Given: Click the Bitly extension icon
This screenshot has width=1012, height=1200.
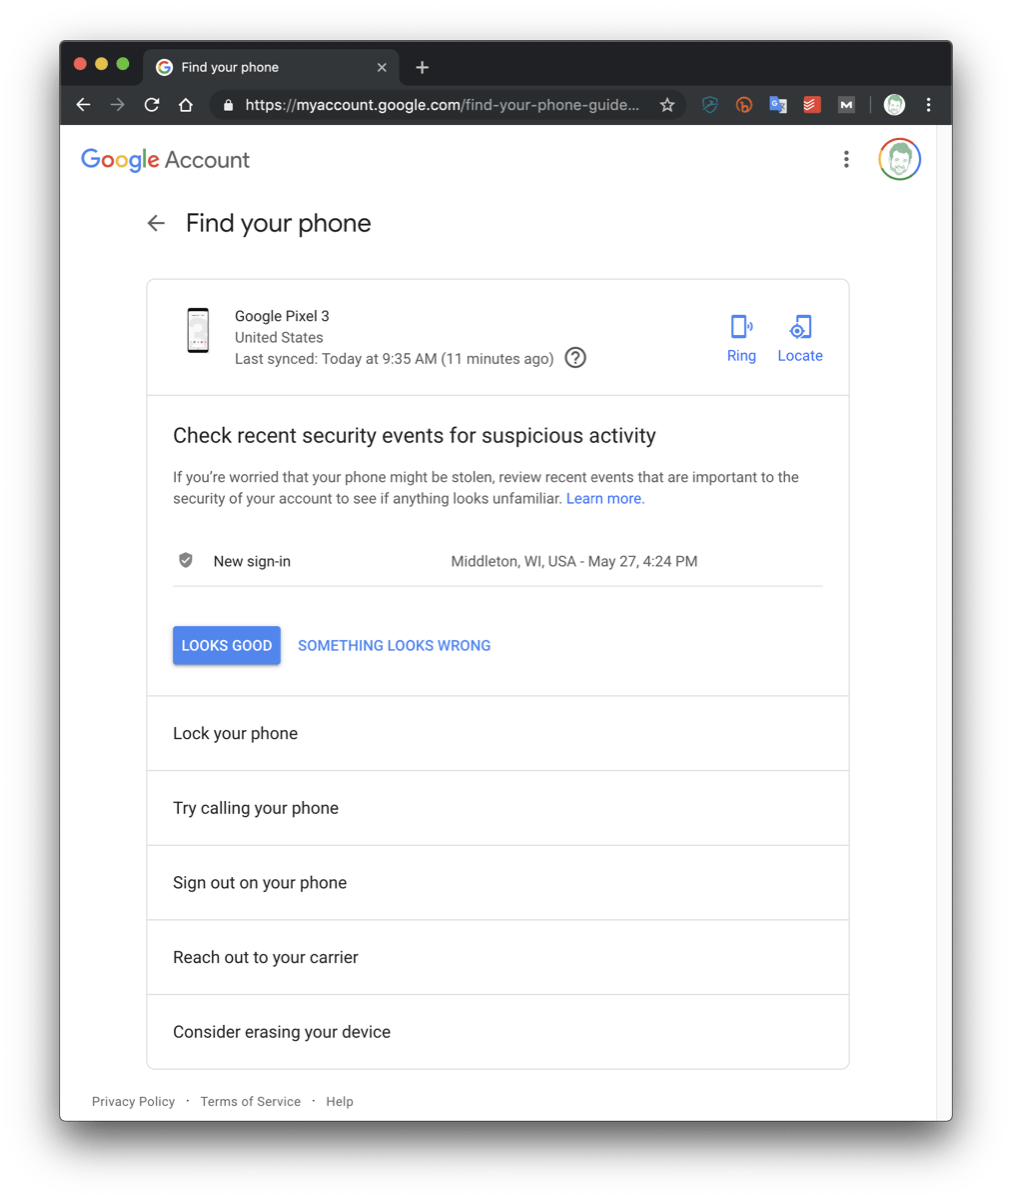Looking at the screenshot, I should tap(744, 104).
